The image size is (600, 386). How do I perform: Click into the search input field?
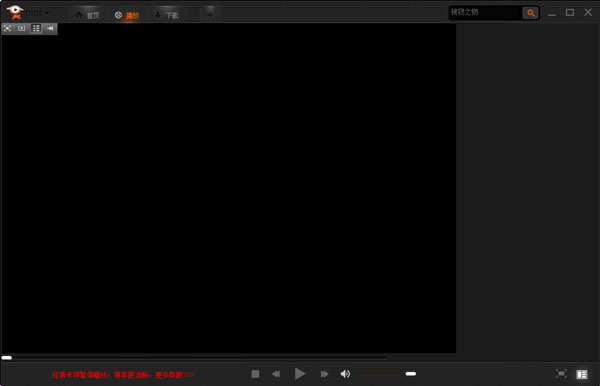pos(485,13)
